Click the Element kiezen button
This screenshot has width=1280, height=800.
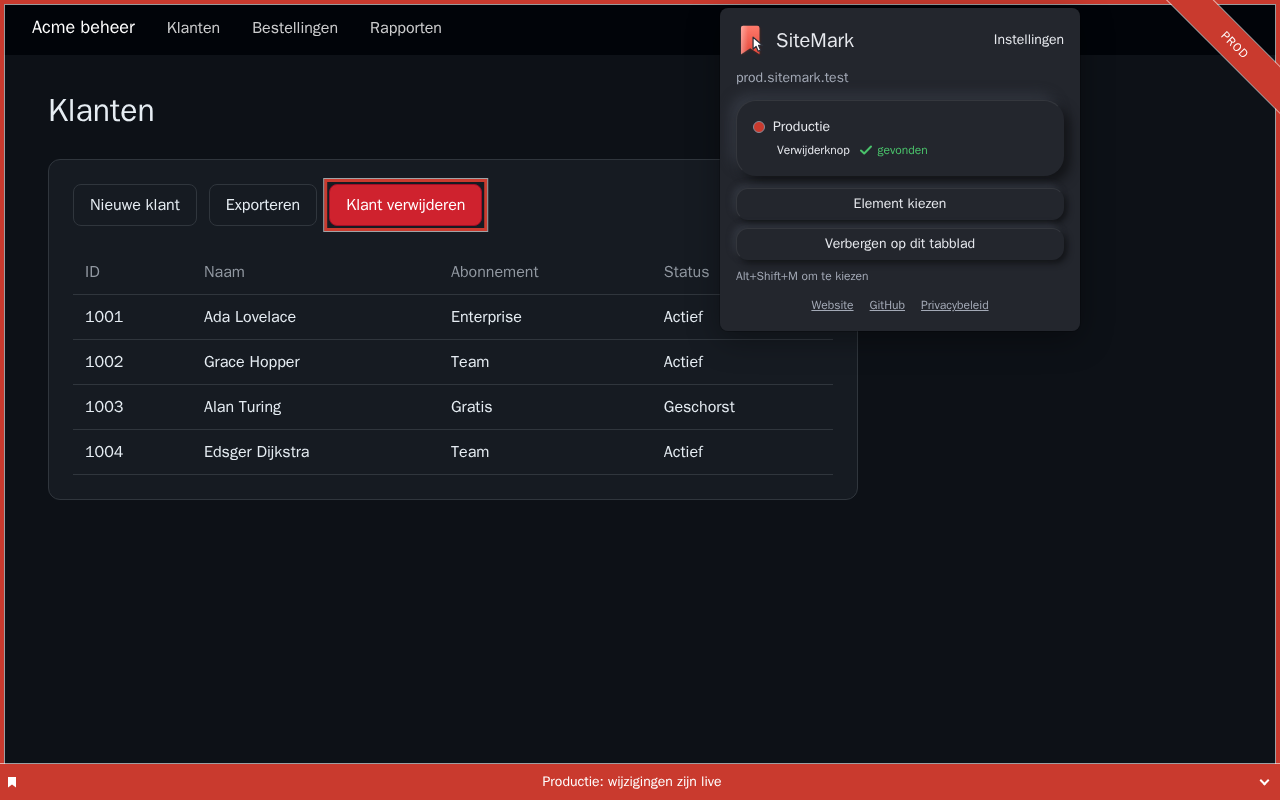click(900, 203)
